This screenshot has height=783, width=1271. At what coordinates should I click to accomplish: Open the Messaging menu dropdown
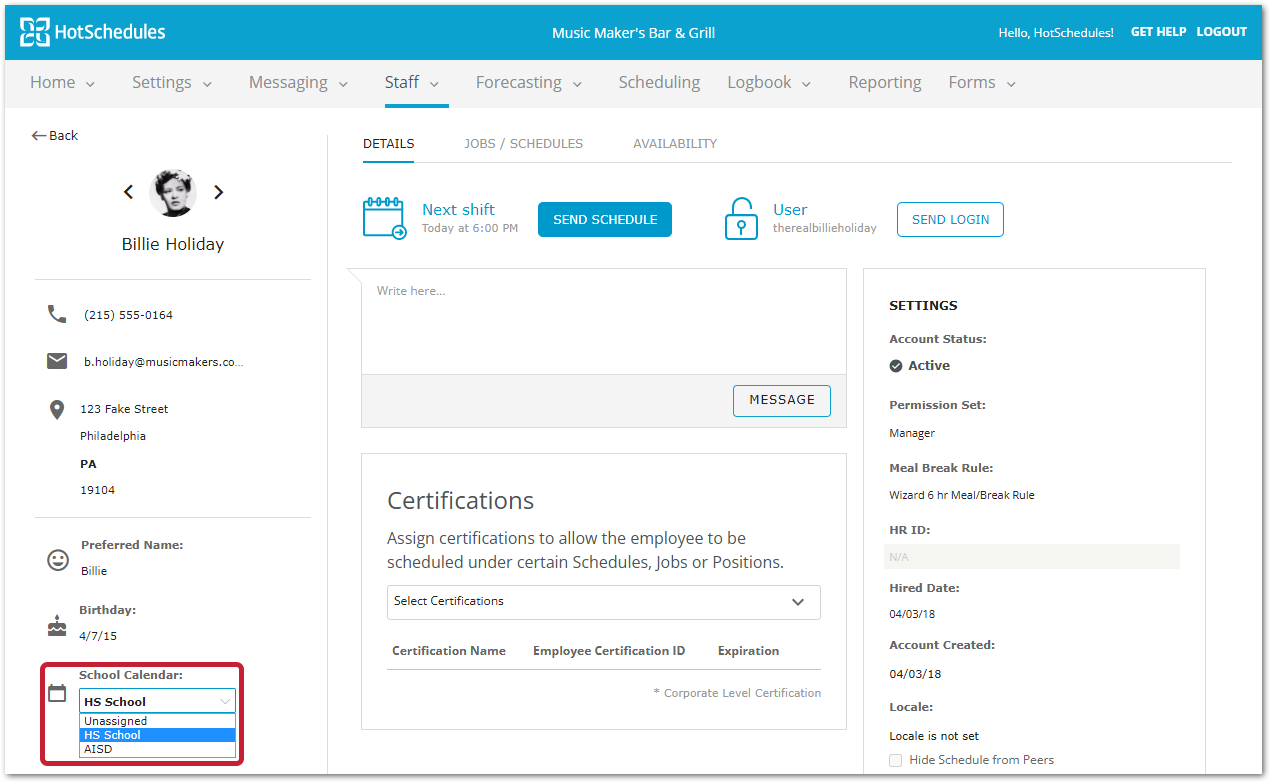click(x=298, y=83)
